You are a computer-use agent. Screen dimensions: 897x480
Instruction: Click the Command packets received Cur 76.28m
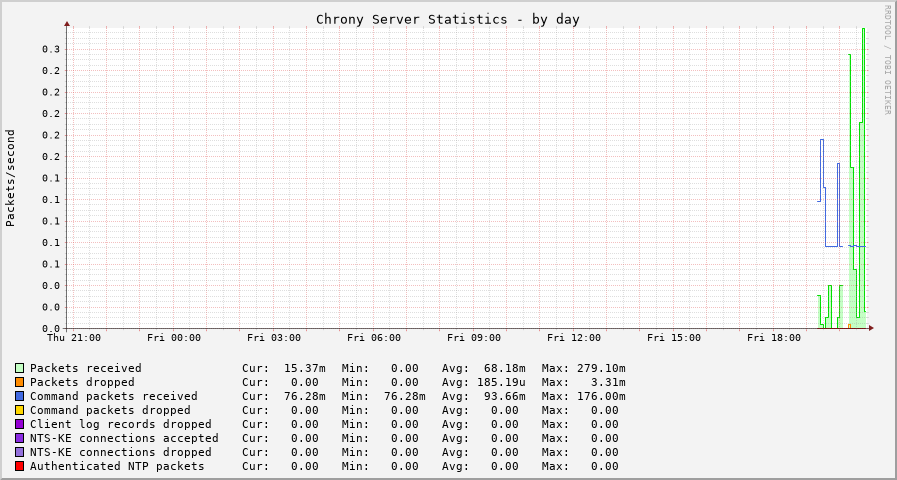pos(305,396)
